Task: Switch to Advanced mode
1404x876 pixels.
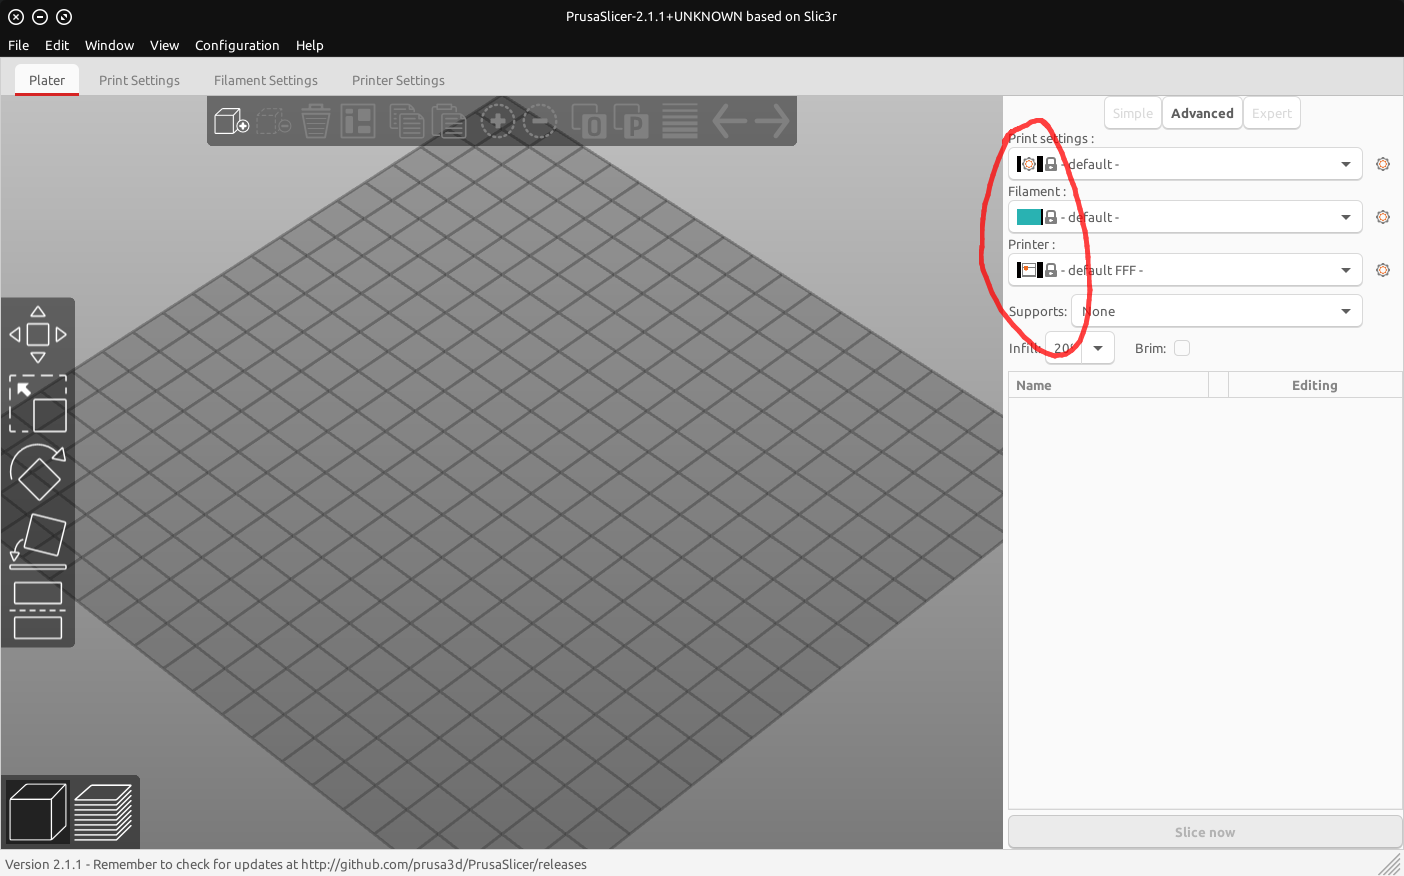Action: click(x=1202, y=113)
